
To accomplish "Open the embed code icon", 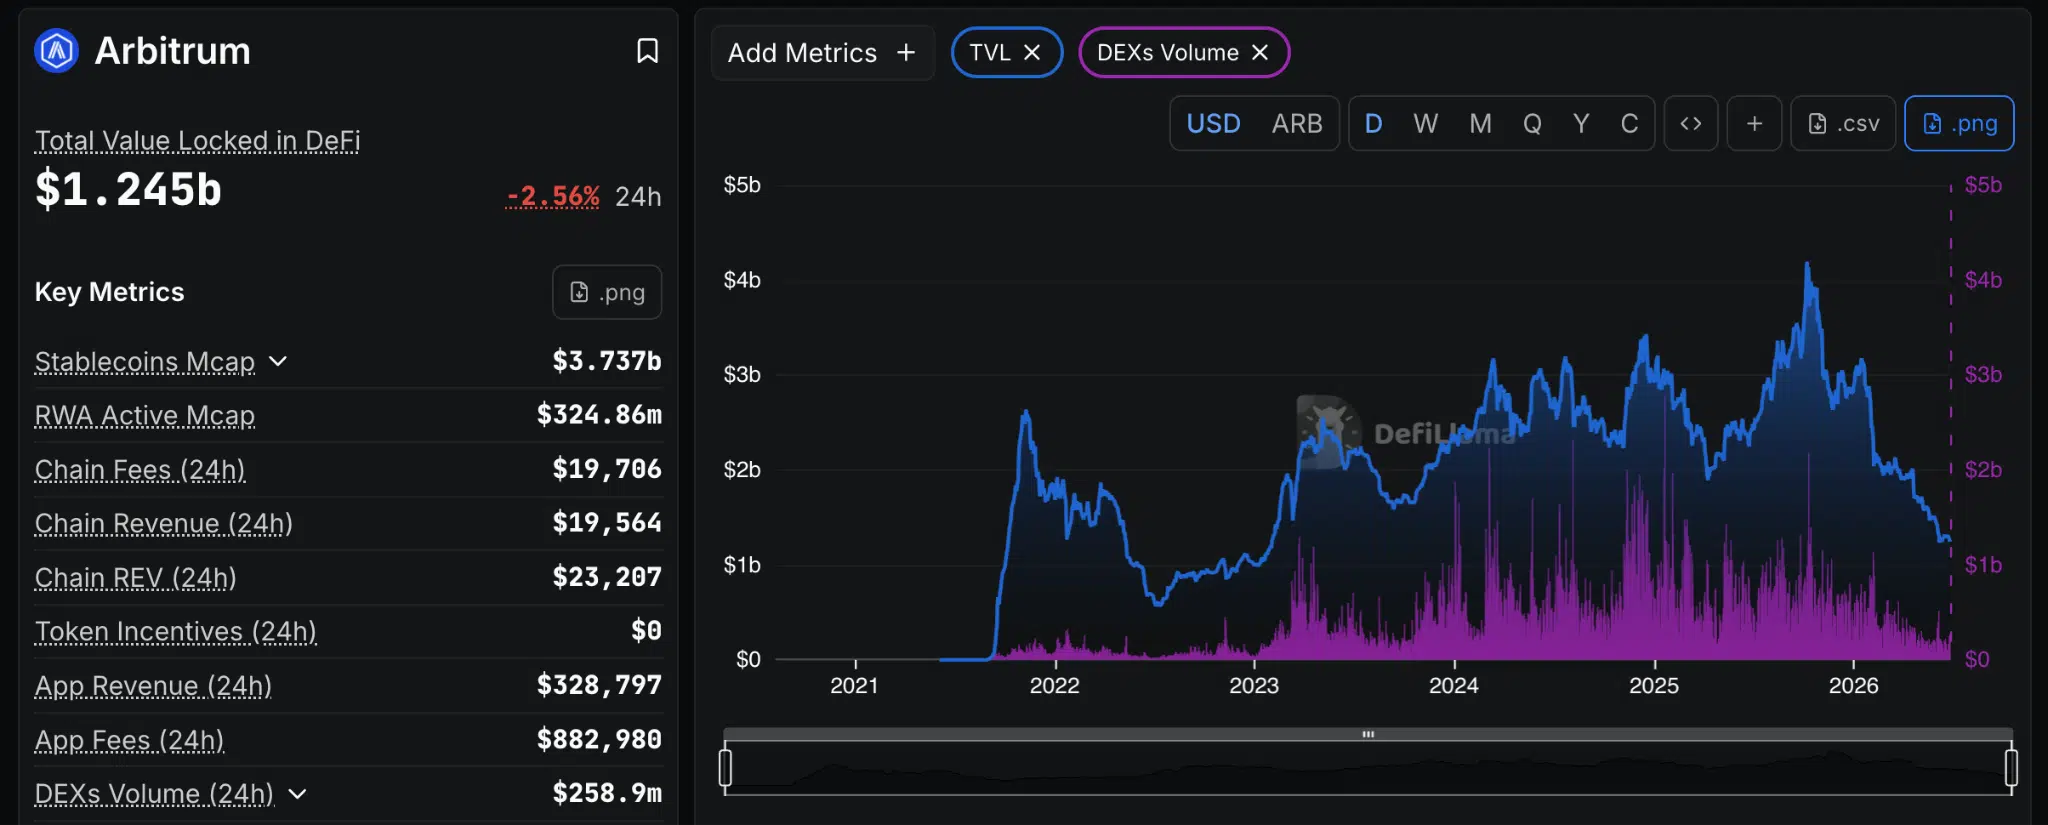I will tap(1691, 123).
